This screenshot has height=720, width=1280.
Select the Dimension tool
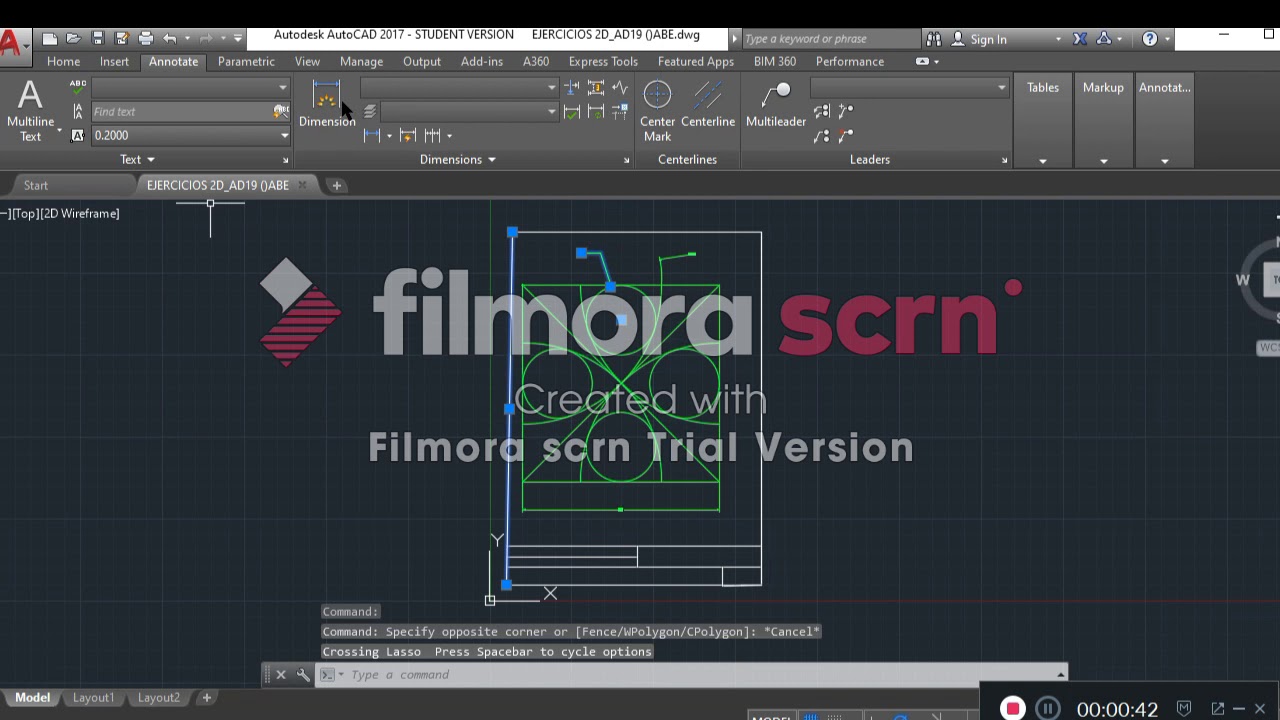point(327,104)
